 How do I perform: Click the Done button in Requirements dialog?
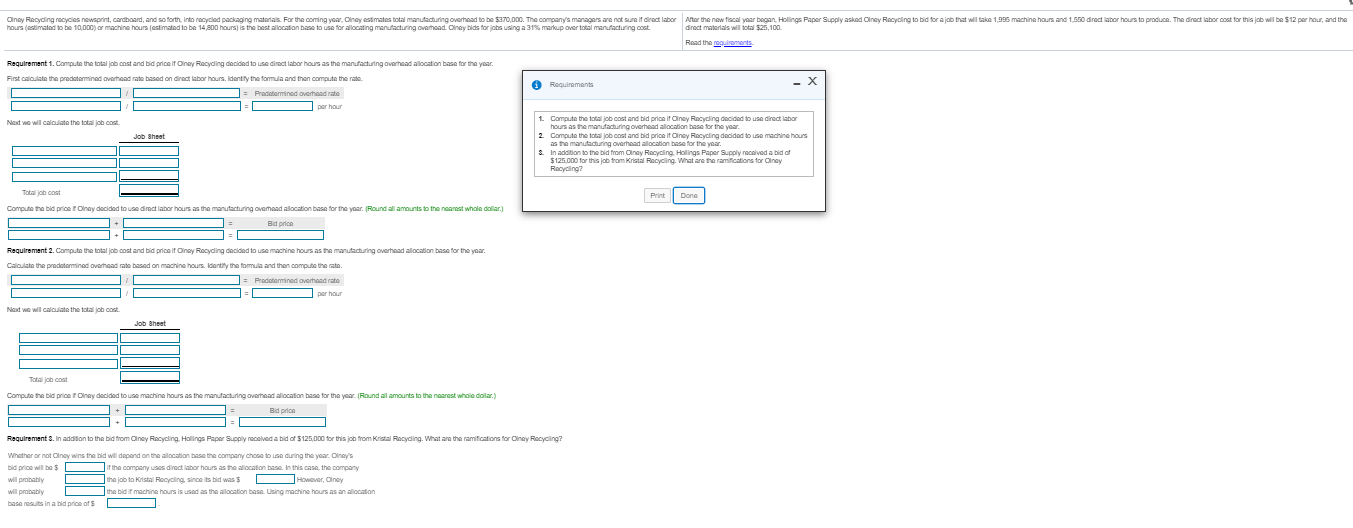coord(688,196)
